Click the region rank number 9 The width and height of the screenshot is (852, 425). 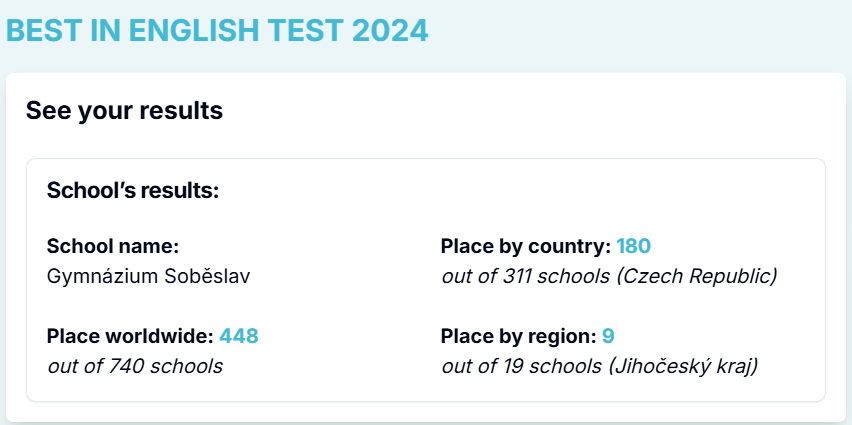608,336
